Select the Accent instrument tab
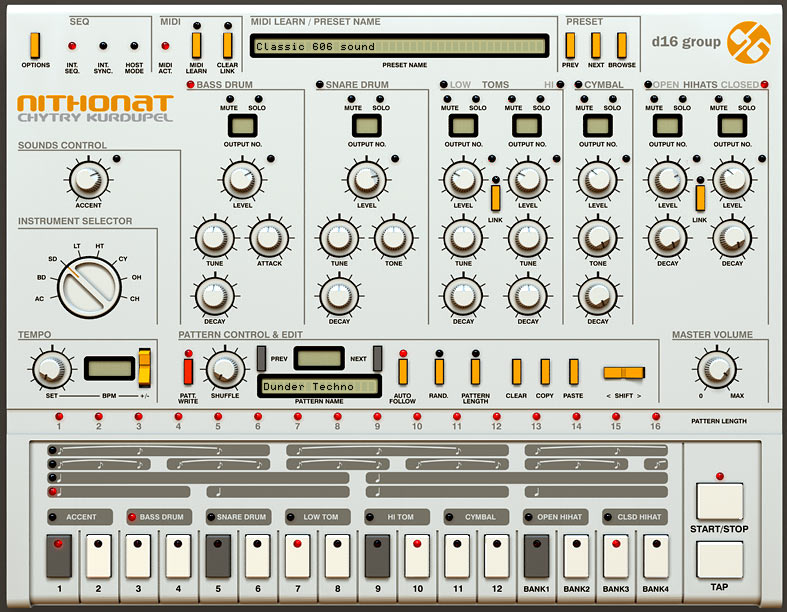The height and width of the screenshot is (612, 787). point(80,517)
